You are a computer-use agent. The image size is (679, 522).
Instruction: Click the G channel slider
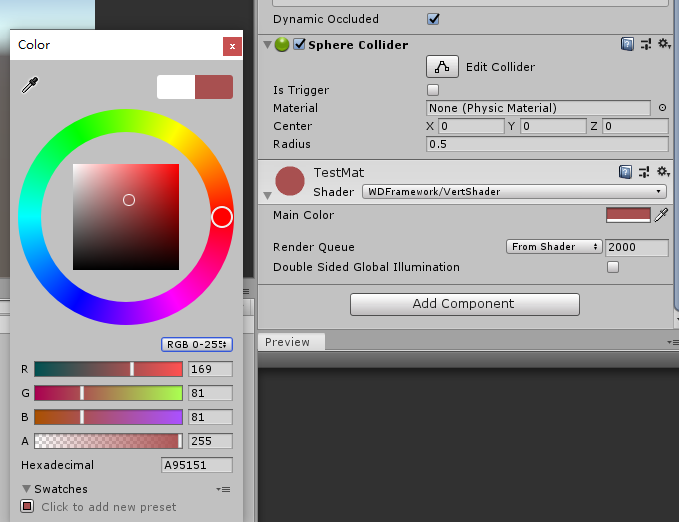[x=108, y=393]
